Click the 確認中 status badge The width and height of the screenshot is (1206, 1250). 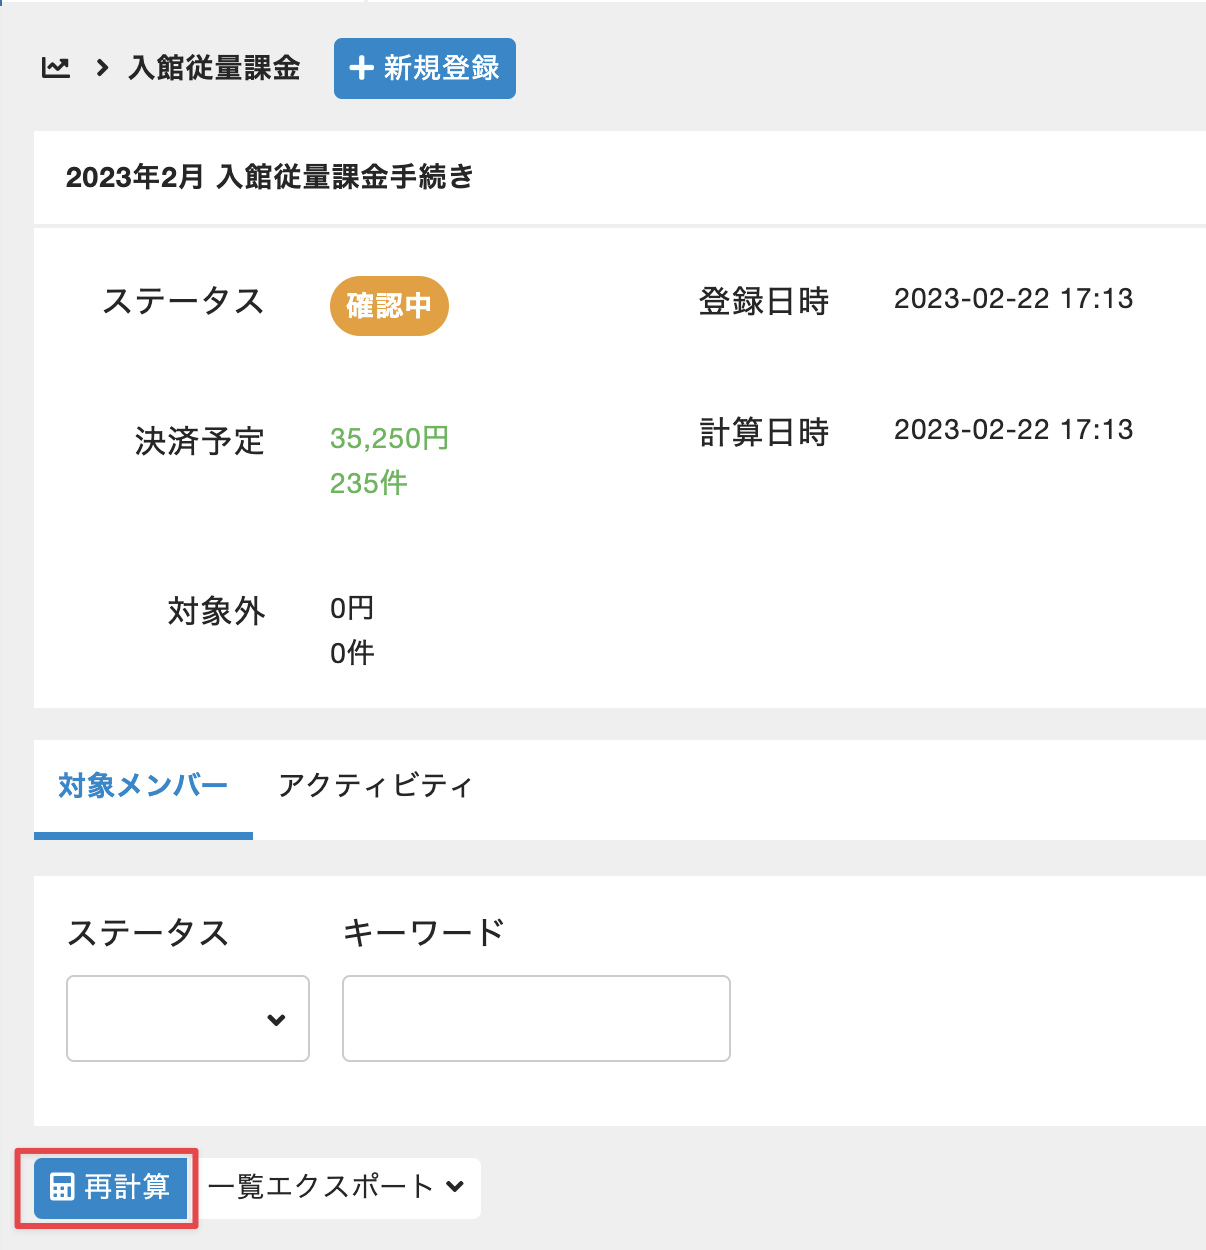(389, 305)
